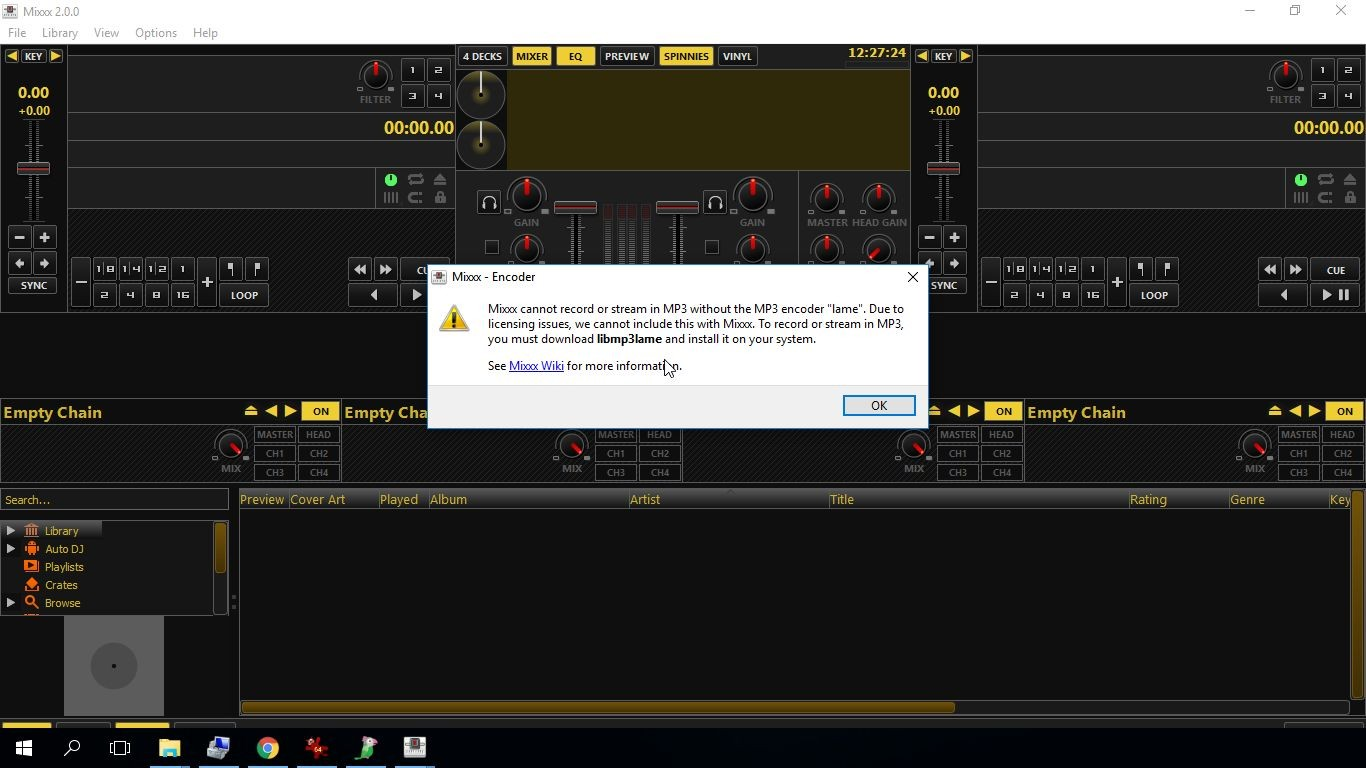
Task: Select Playlists in the sidebar
Action: (64, 567)
